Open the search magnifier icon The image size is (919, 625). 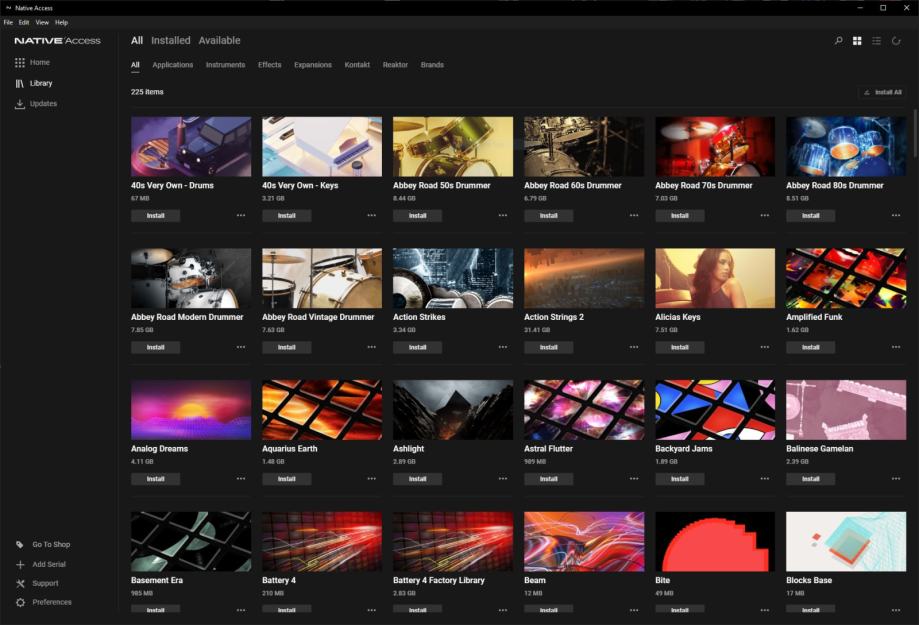pyautogui.click(x=838, y=41)
